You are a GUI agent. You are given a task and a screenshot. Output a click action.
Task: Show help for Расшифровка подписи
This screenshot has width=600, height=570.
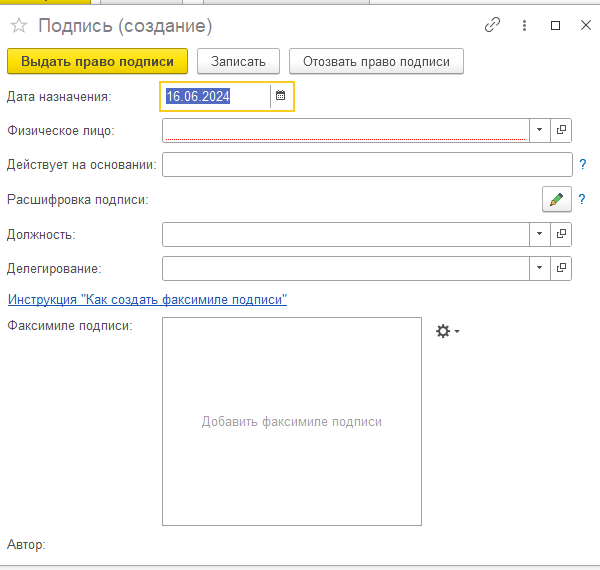pos(582,199)
